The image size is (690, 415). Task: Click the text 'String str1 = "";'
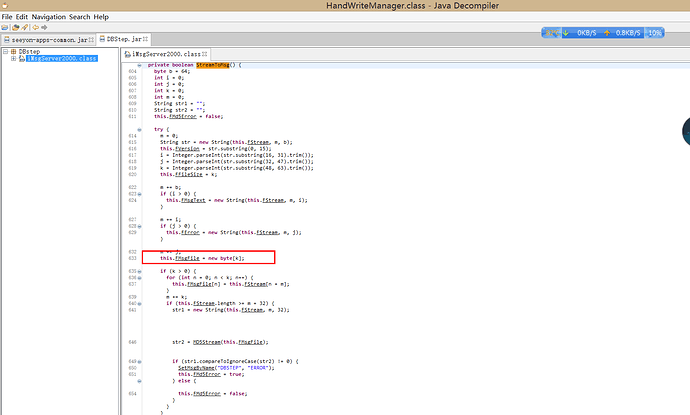[180, 103]
